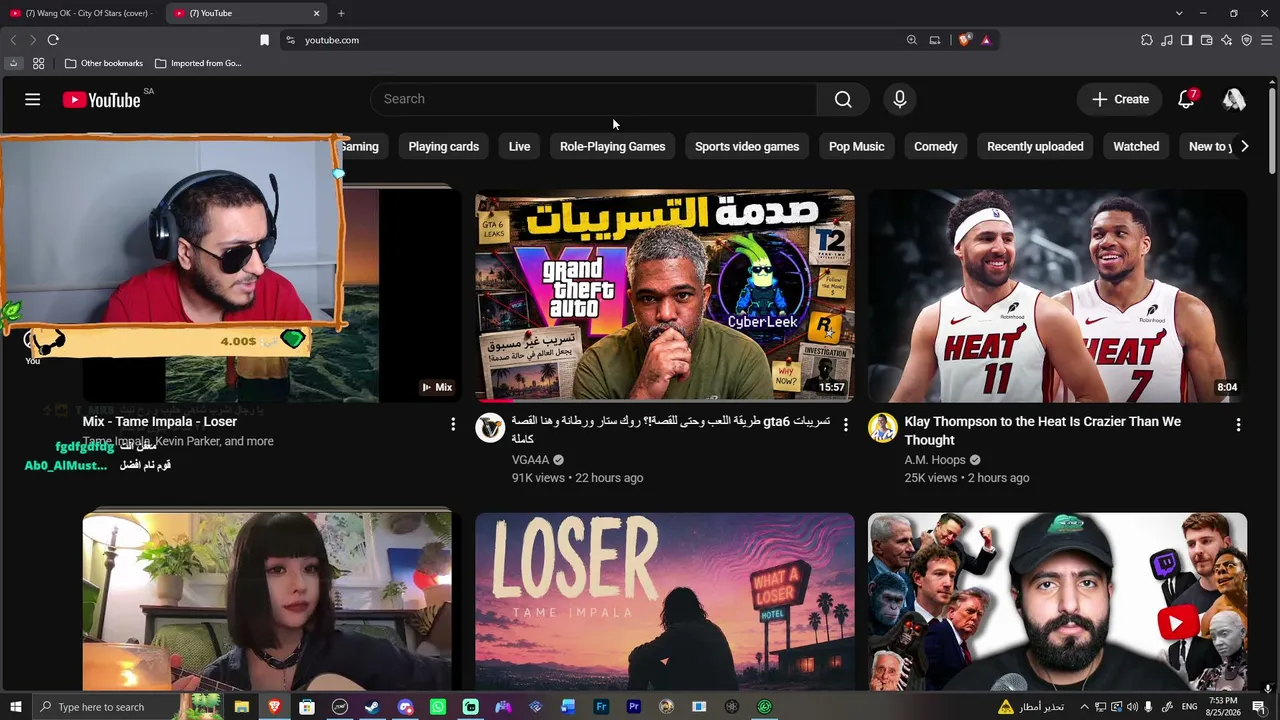The height and width of the screenshot is (720, 1280).
Task: Close the active YouTube tab
Action: pyautogui.click(x=317, y=13)
